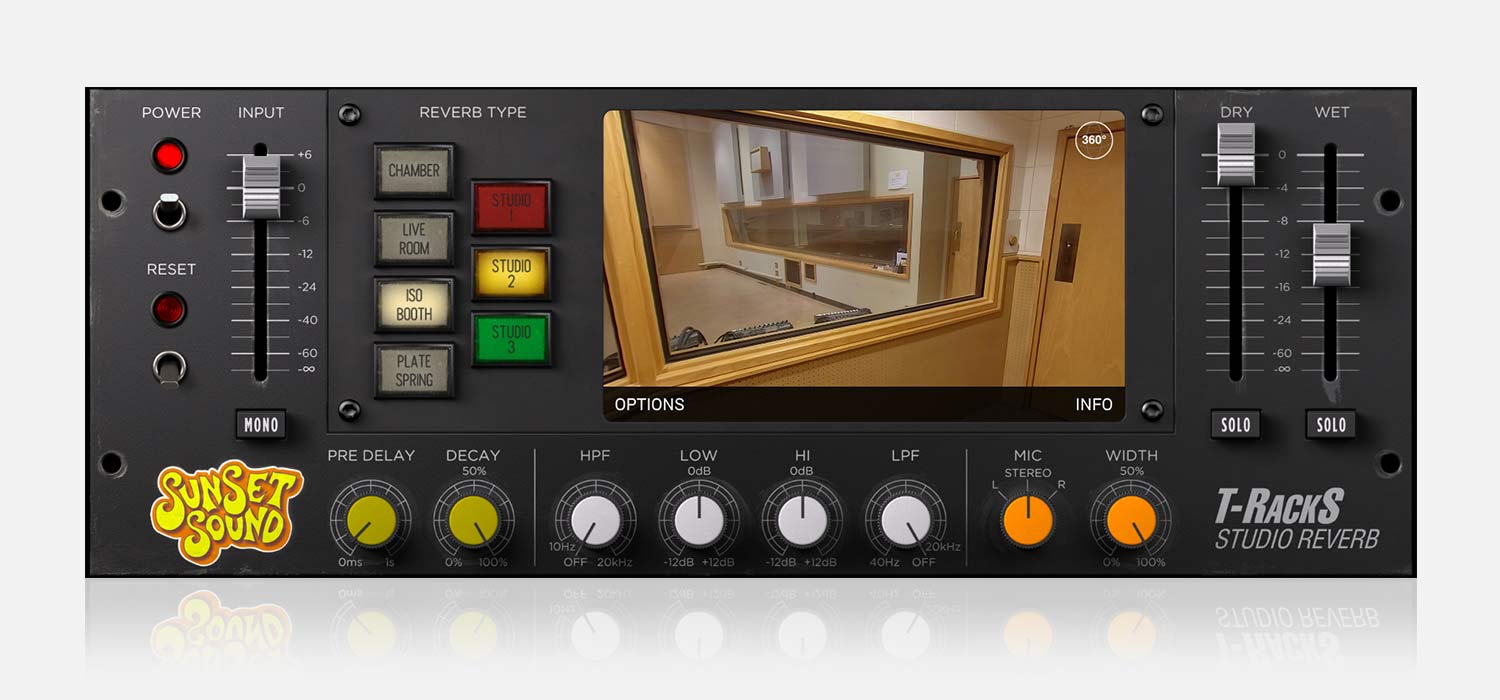The height and width of the screenshot is (700, 1500).
Task: Click the red Power indicator lamp
Action: coord(170,156)
